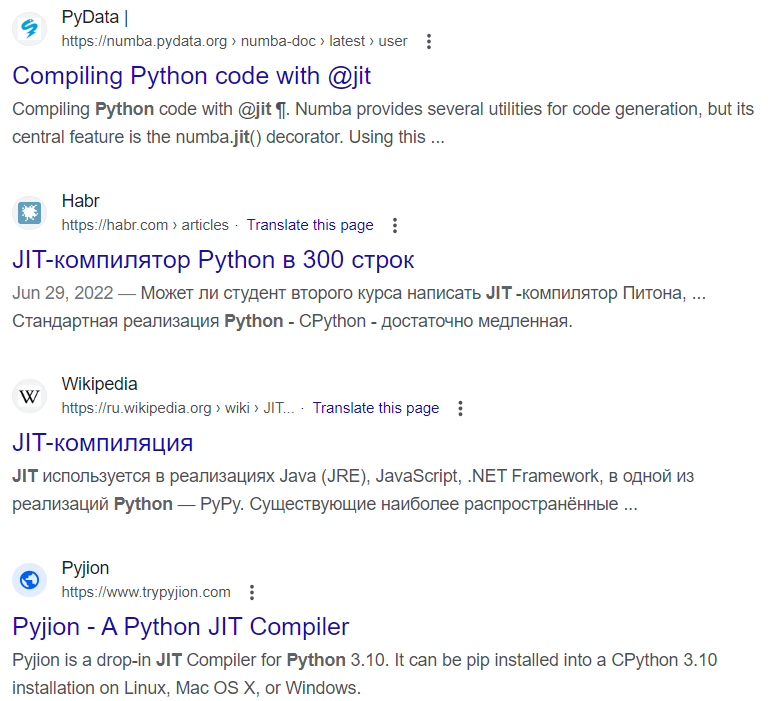The image size is (773, 701).
Task: Click the numba.pydata.org URL breadcrumb
Action: coord(234,41)
